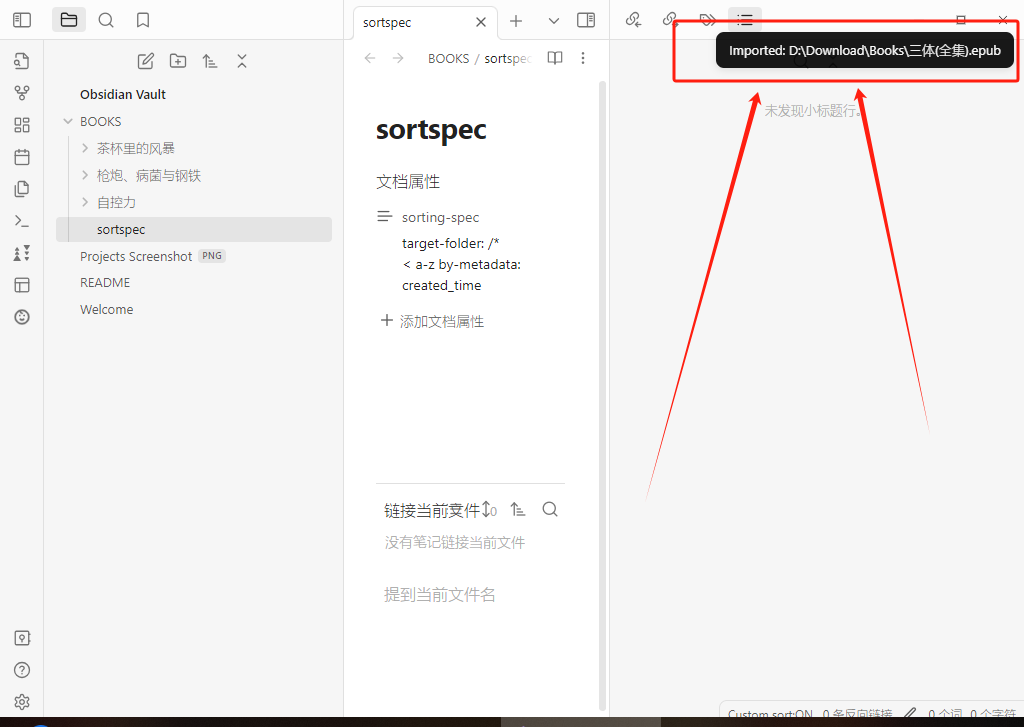Open outgoing links tab in right sidebar
The height and width of the screenshot is (727, 1024).
click(x=670, y=20)
